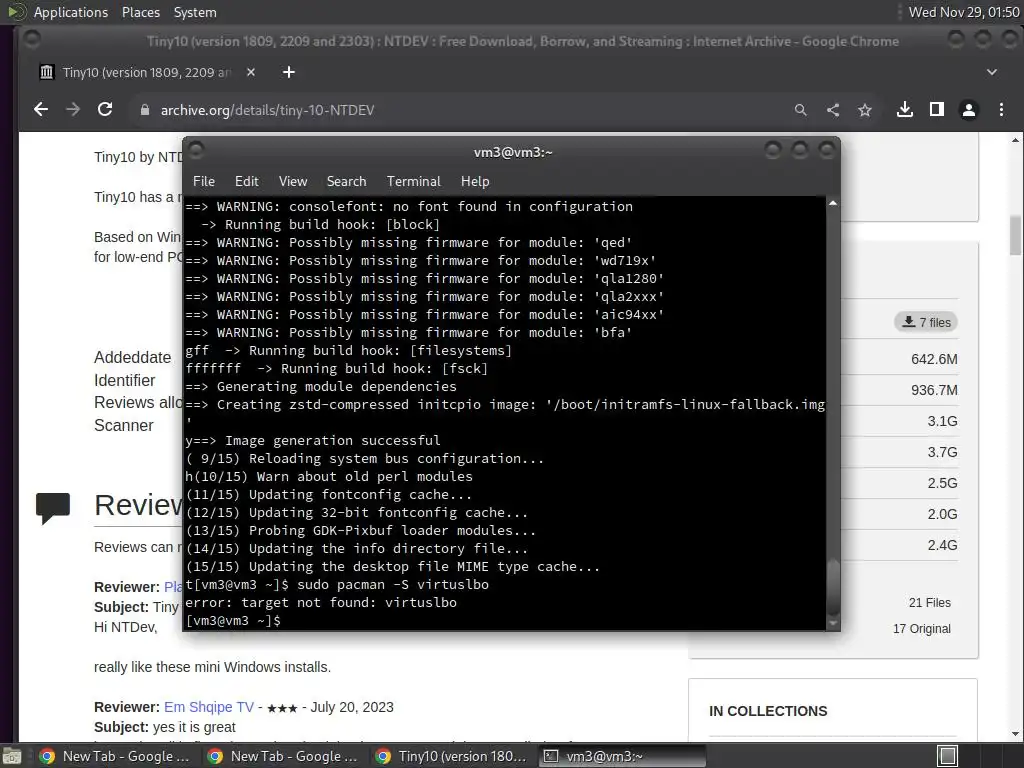Open the 17 Original link
The height and width of the screenshot is (768, 1024).
[x=921, y=629]
